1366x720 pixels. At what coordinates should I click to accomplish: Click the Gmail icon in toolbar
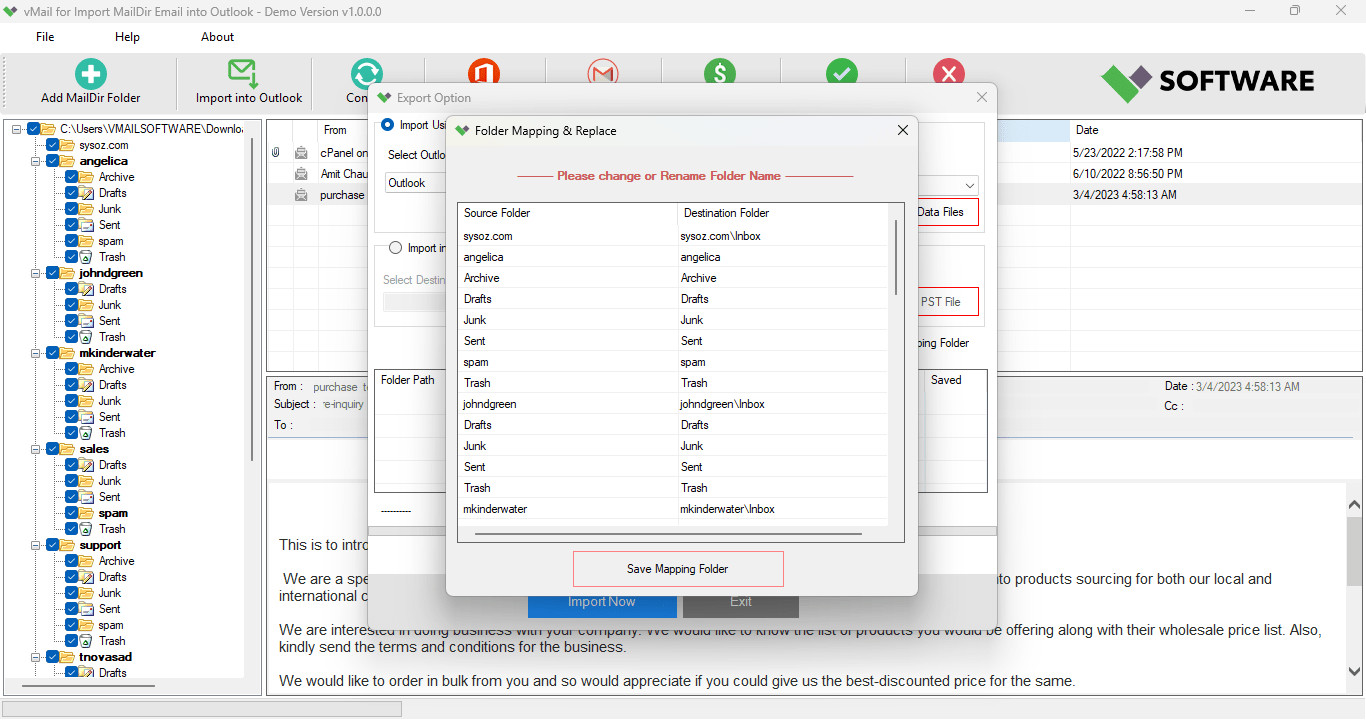(603, 72)
